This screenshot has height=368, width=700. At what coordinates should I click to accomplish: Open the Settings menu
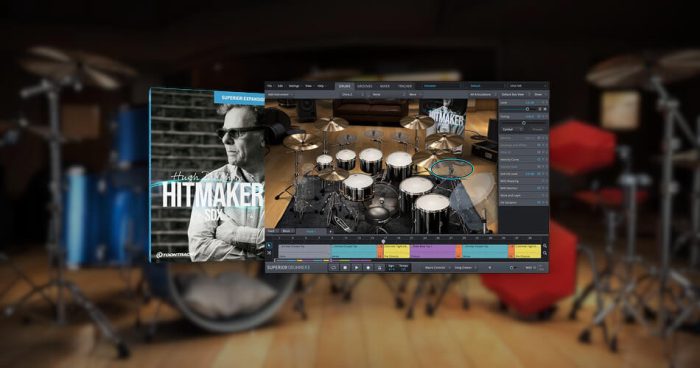[294, 86]
